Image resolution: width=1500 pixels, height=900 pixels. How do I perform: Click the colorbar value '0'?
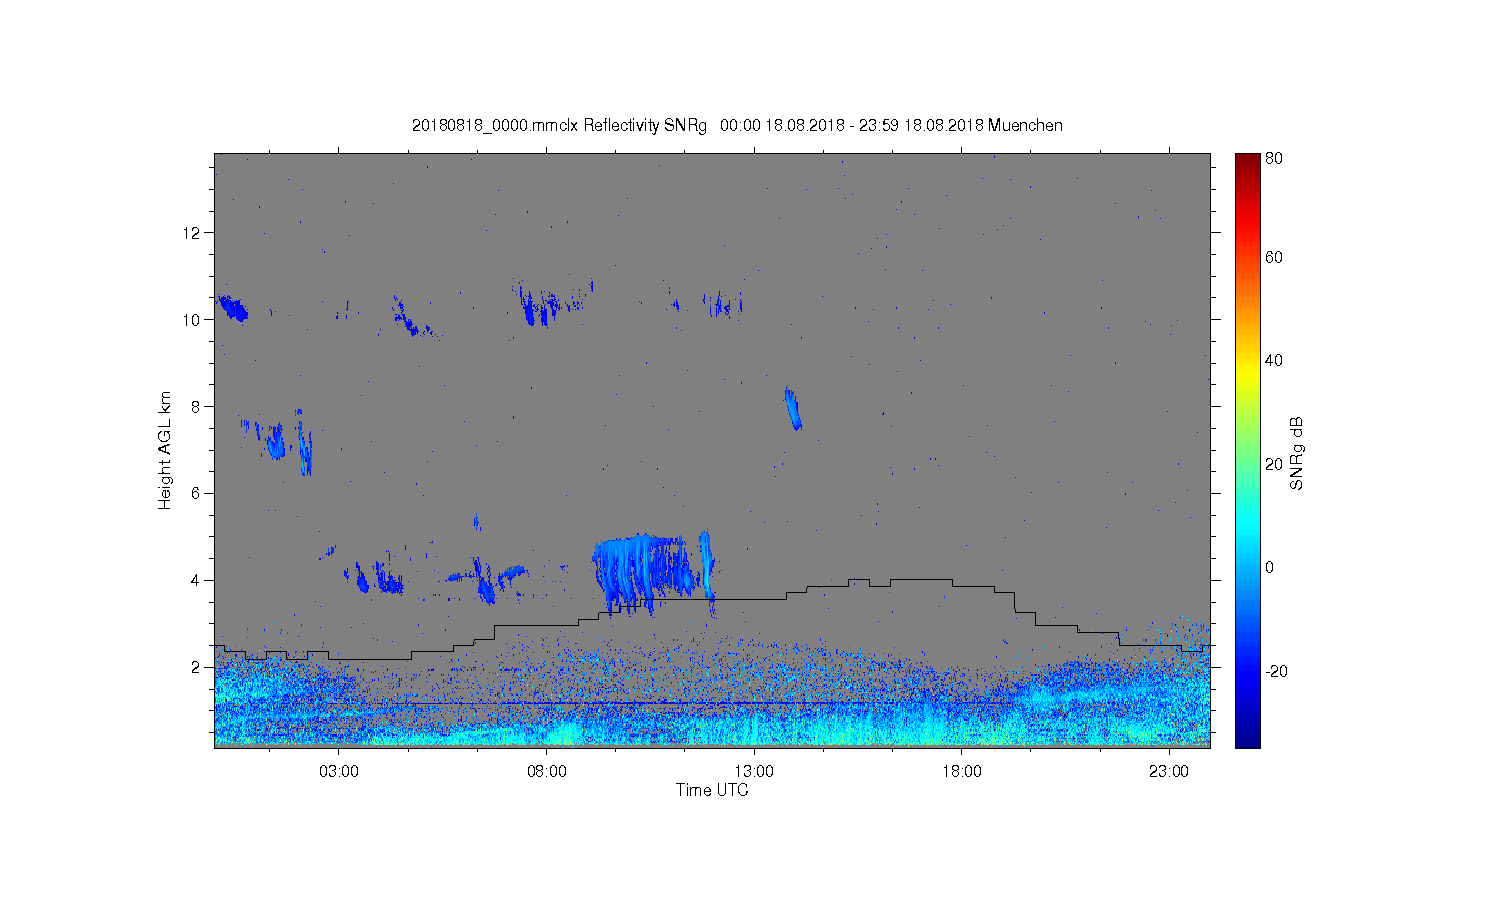point(1270,567)
